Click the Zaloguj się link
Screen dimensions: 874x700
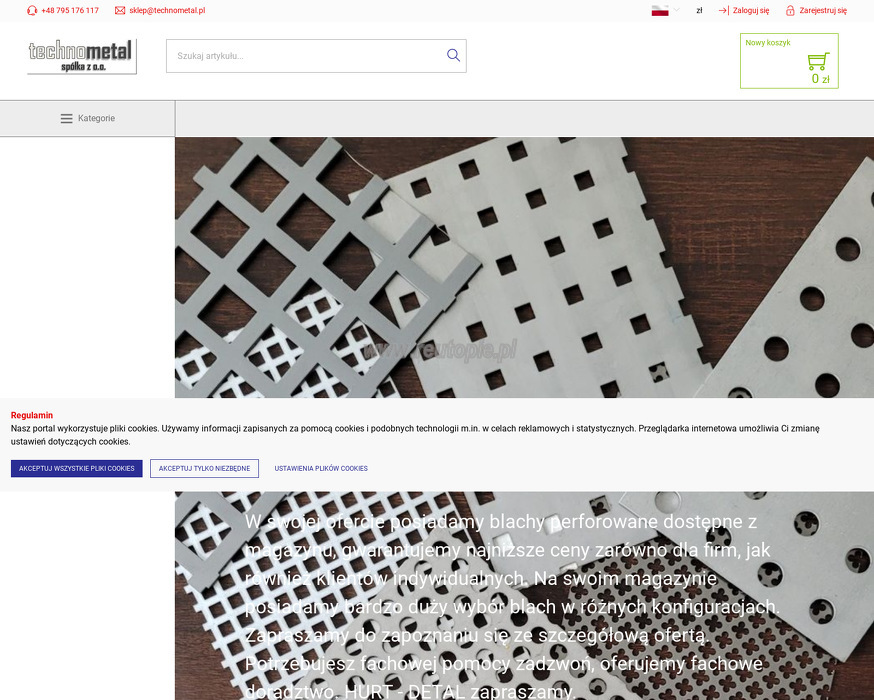point(751,11)
